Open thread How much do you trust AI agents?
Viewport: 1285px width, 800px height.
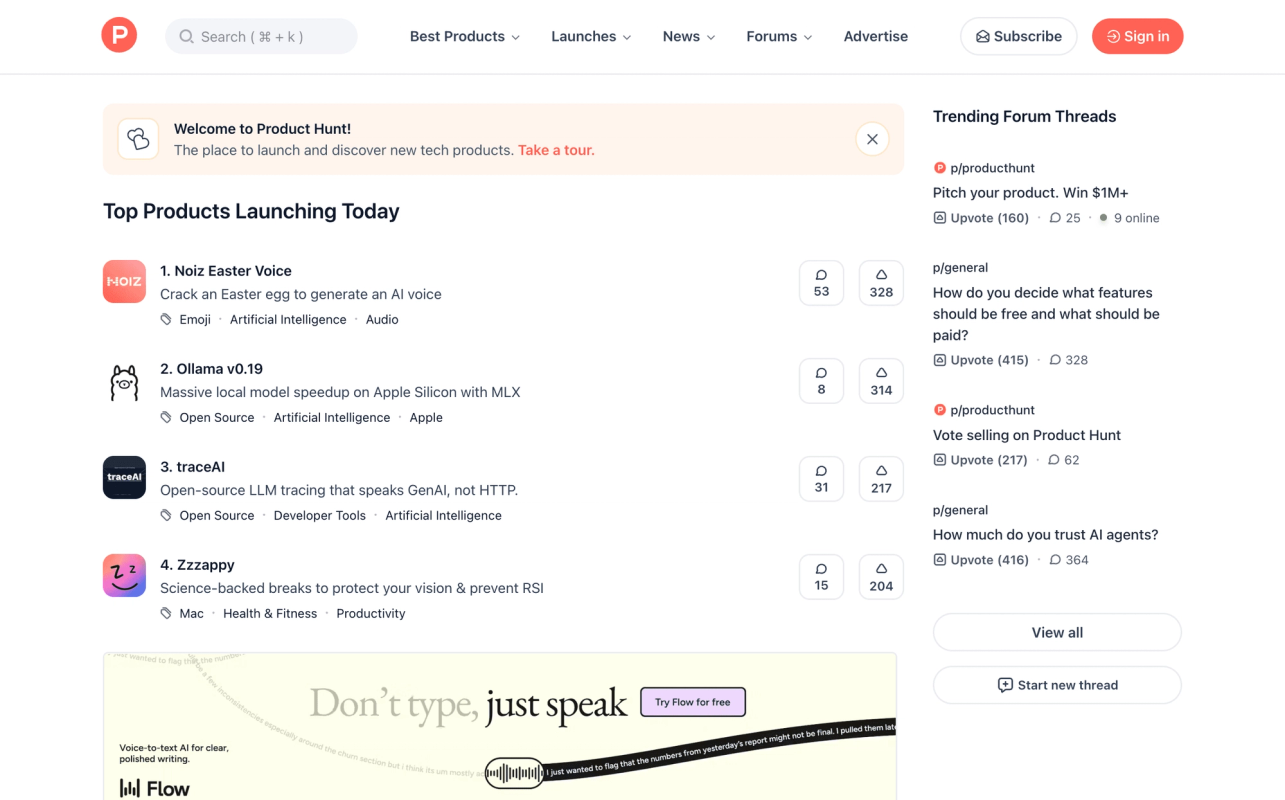[1046, 535]
